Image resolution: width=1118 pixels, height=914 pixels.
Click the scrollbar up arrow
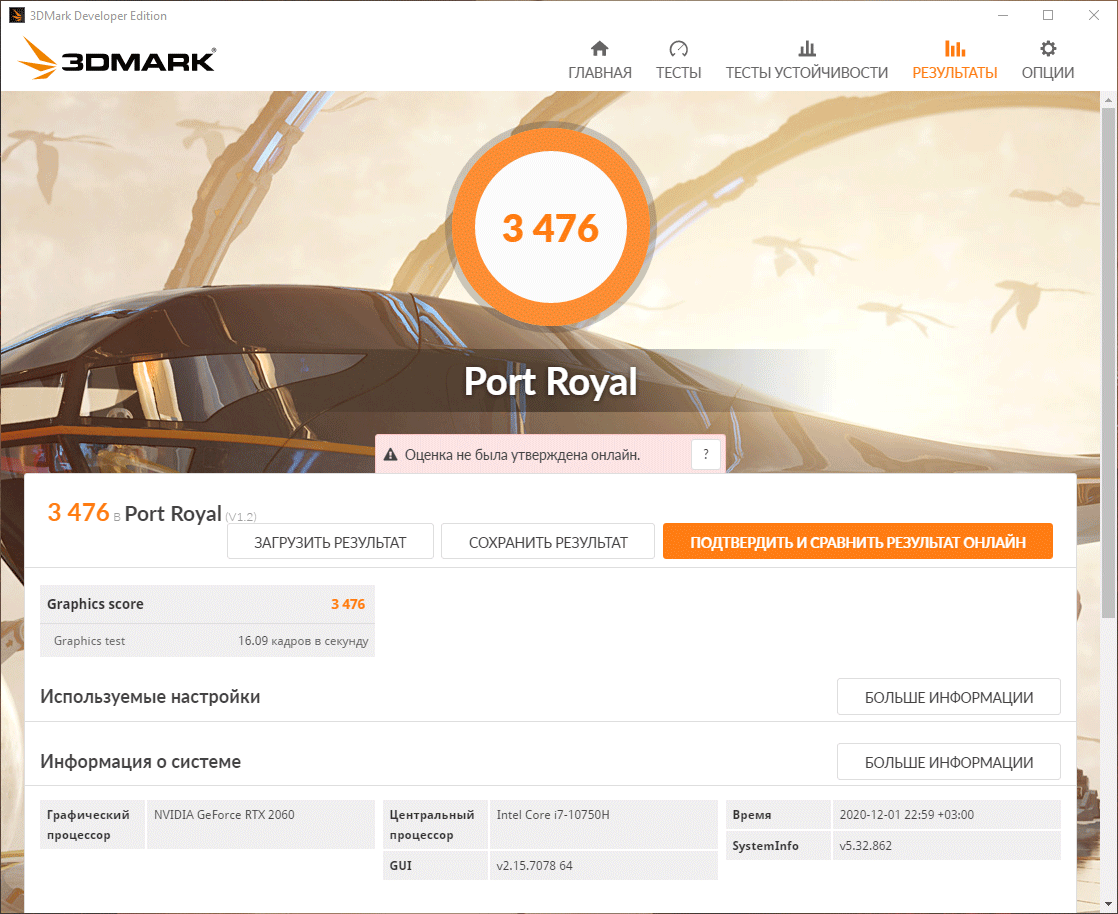point(1108,99)
